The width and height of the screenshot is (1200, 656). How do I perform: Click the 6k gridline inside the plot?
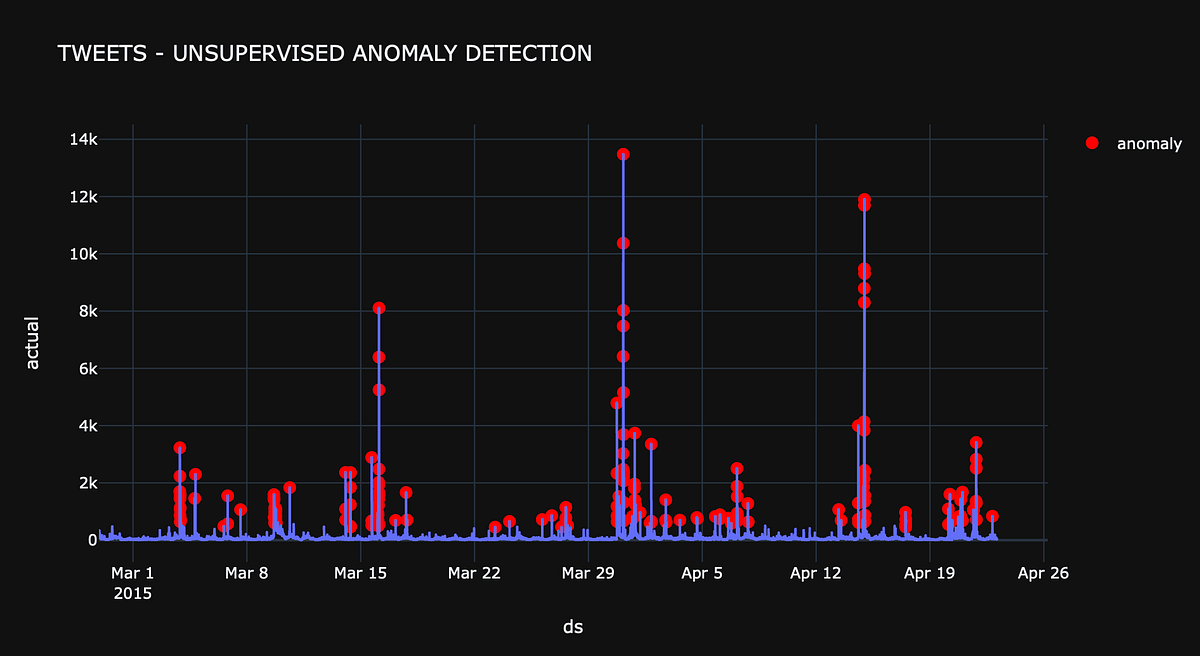tap(500, 368)
